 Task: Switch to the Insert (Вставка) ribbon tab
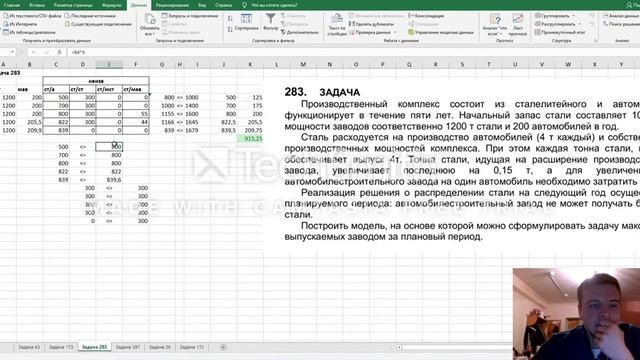tap(37, 5)
